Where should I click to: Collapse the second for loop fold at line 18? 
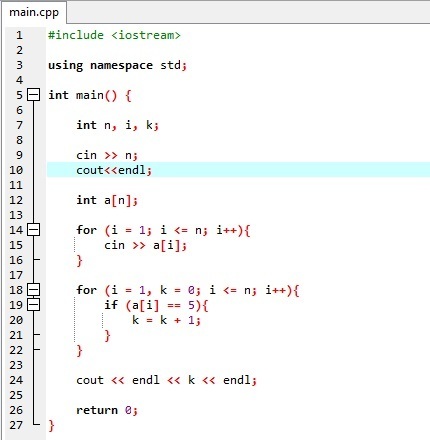33,289
